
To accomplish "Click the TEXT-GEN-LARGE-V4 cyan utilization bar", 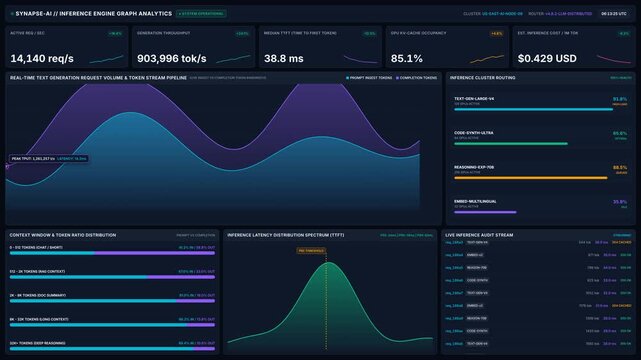I will 533,110.
